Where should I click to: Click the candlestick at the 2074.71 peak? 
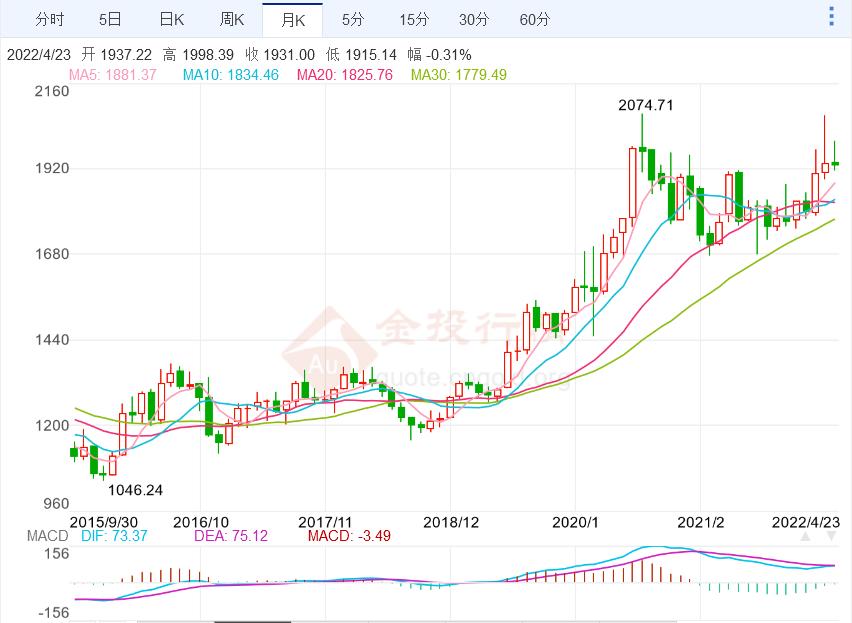click(x=642, y=147)
